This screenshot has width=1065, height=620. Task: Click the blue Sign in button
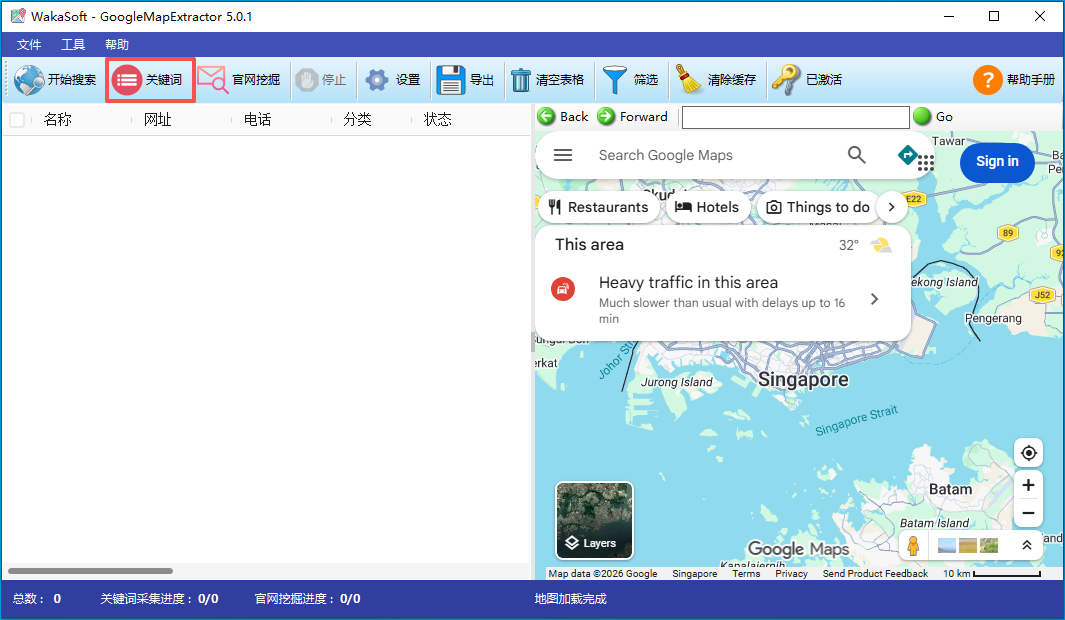[x=997, y=162]
